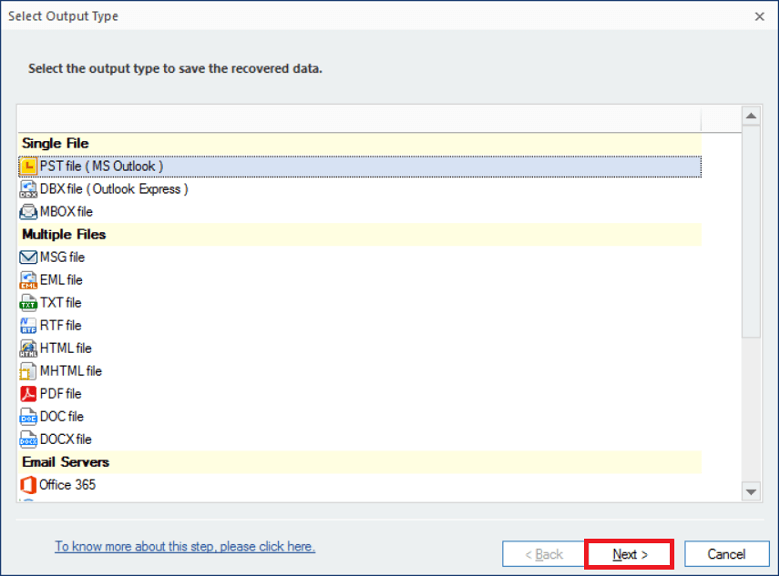Click the PST file Outlook icon
The height and width of the screenshot is (576, 780).
click(x=28, y=166)
